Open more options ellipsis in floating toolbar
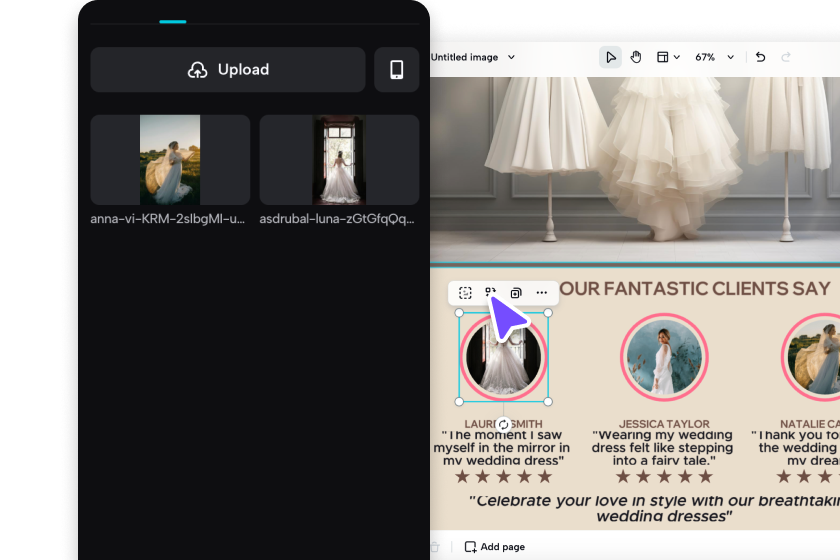Screen dimensions: 840x560 coord(542,293)
